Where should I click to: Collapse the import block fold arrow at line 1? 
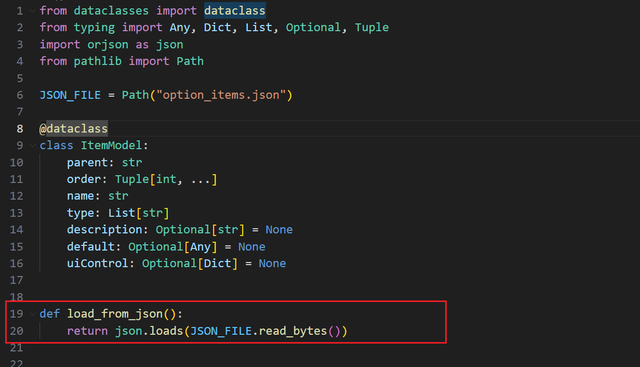(32, 11)
